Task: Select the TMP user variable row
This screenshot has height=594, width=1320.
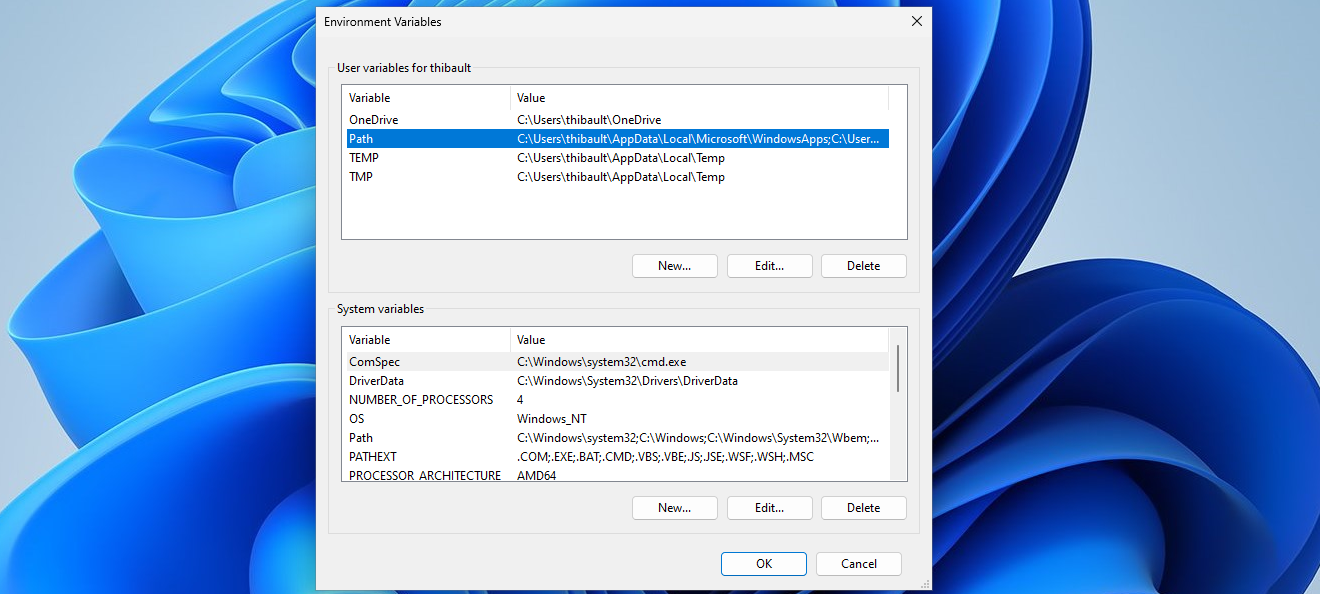Action: [x=617, y=177]
